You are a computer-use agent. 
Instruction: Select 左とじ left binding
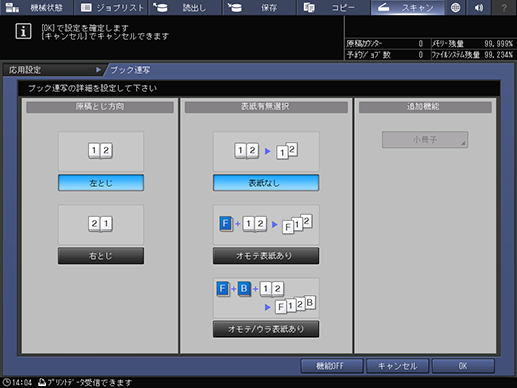point(101,183)
